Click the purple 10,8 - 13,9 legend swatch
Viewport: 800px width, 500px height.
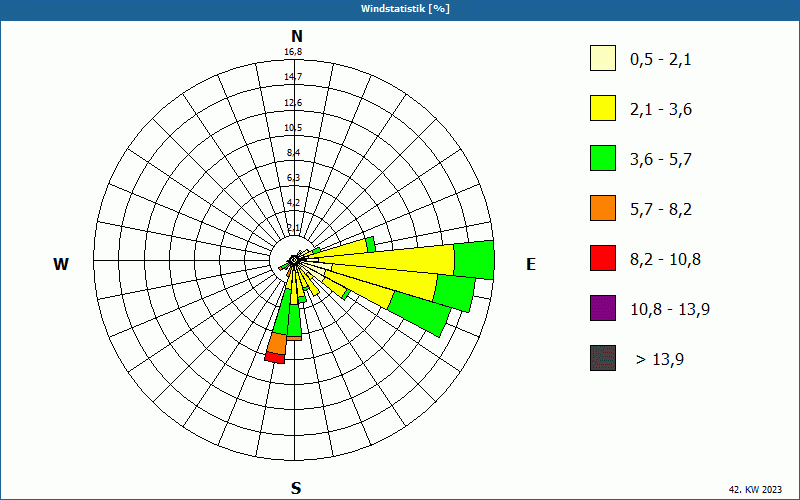[x=603, y=308]
